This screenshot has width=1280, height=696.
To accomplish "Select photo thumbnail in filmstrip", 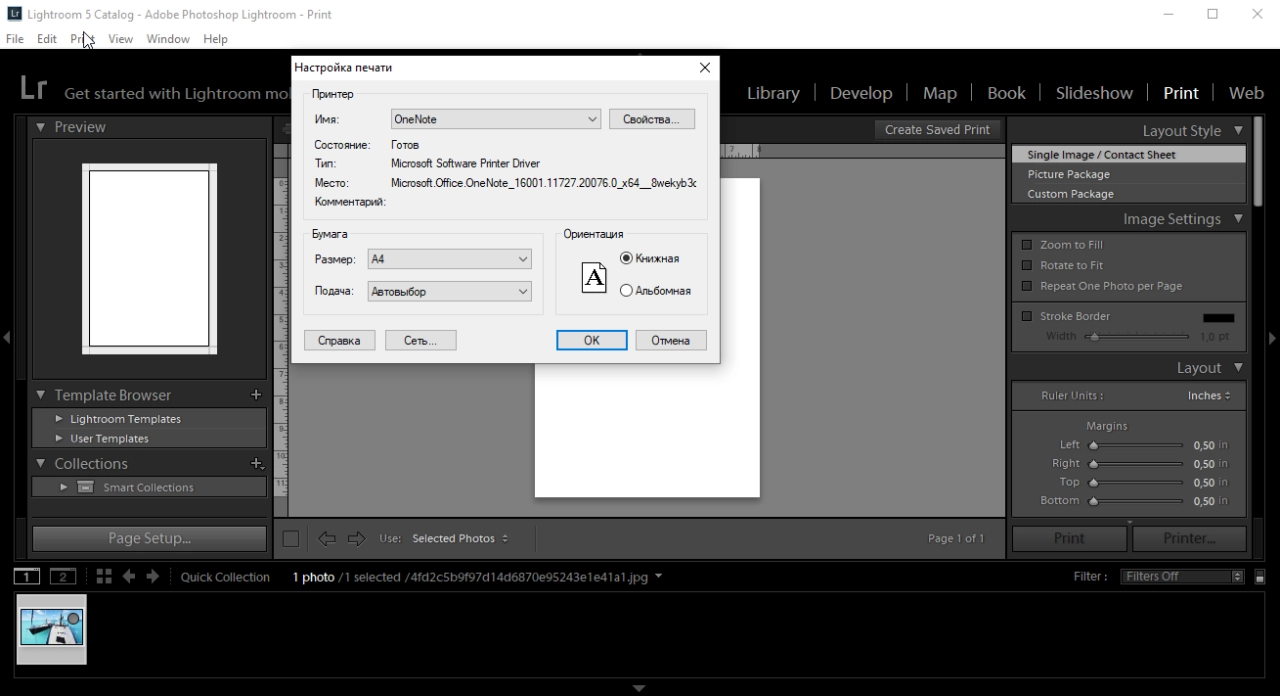I will pyautogui.click(x=52, y=629).
